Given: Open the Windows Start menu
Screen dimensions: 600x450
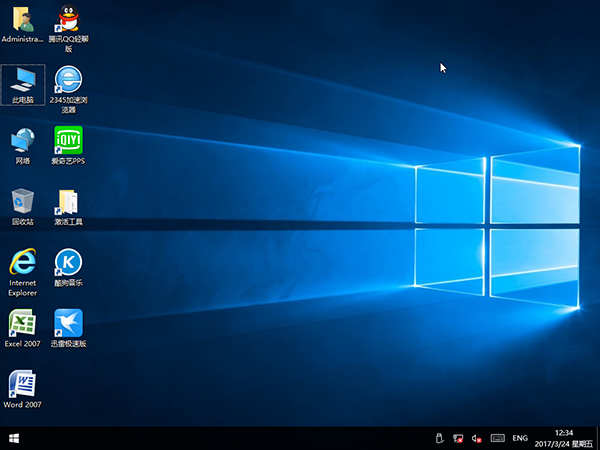Looking at the screenshot, I should [14, 438].
